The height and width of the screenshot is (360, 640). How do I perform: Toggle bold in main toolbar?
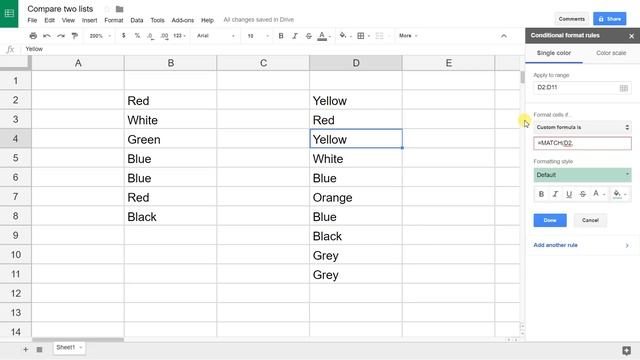[x=281, y=36]
